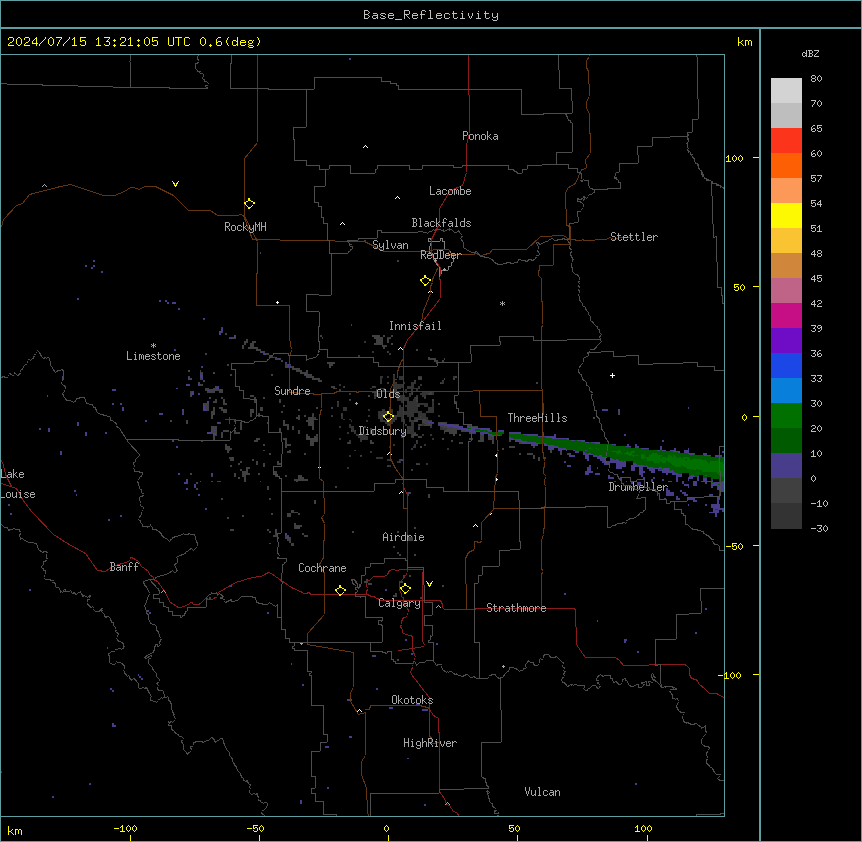Click the Limestone label

point(153,356)
